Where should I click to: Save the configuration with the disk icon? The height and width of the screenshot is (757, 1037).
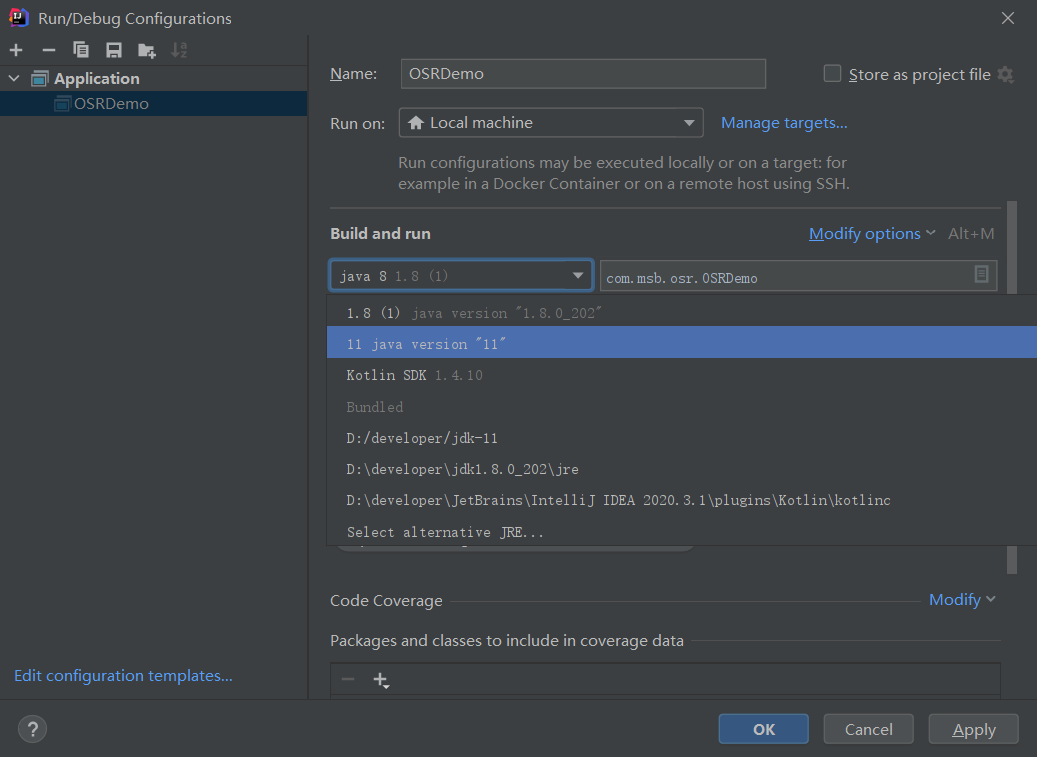click(x=114, y=50)
